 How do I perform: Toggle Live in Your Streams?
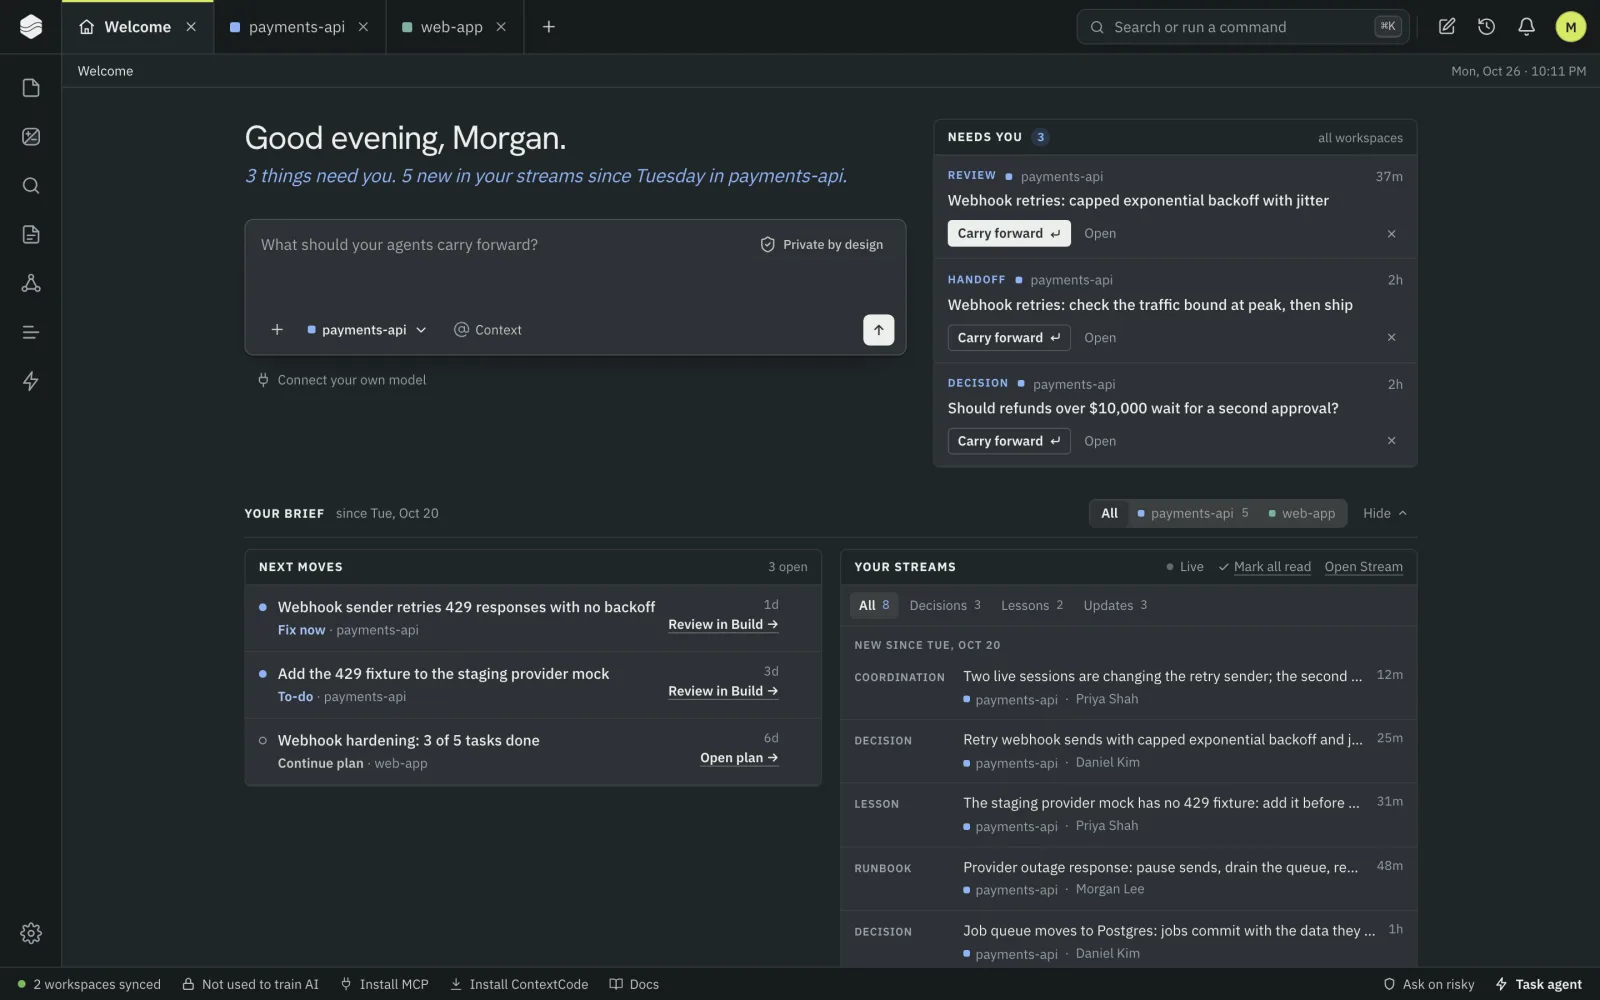click(x=1185, y=567)
